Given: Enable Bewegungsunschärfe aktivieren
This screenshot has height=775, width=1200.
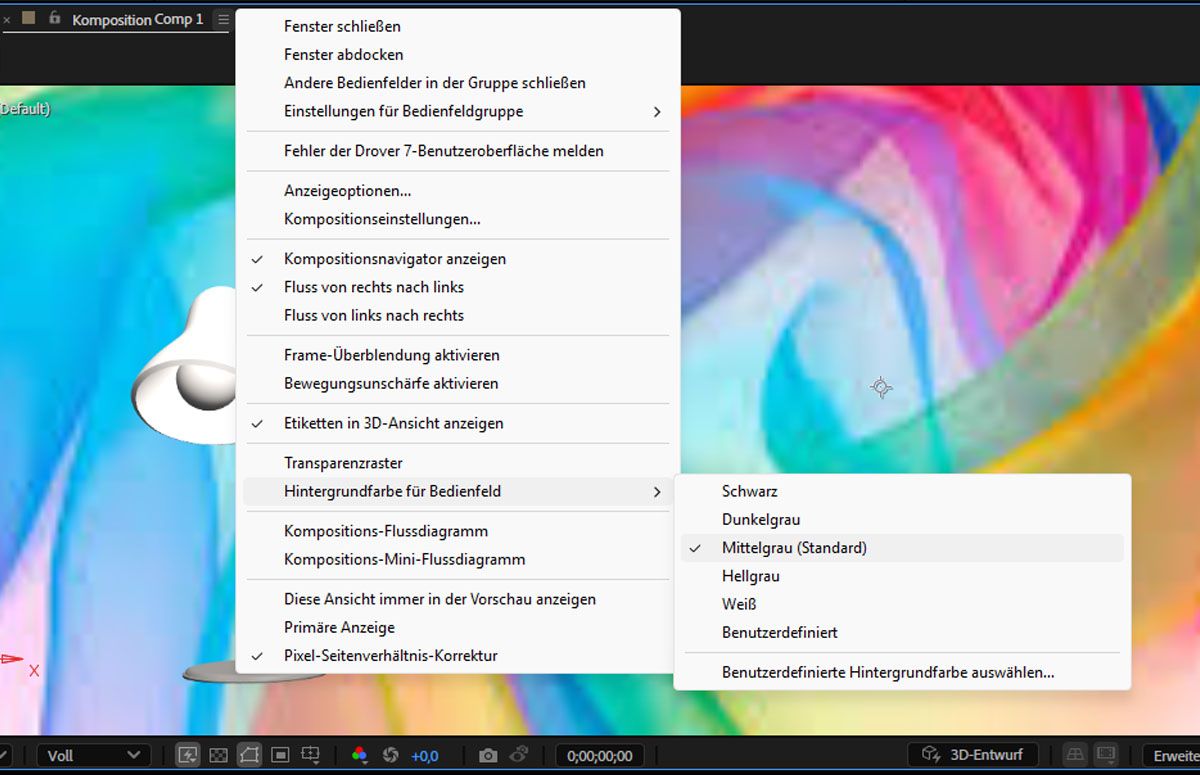Looking at the screenshot, I should point(457,383).
